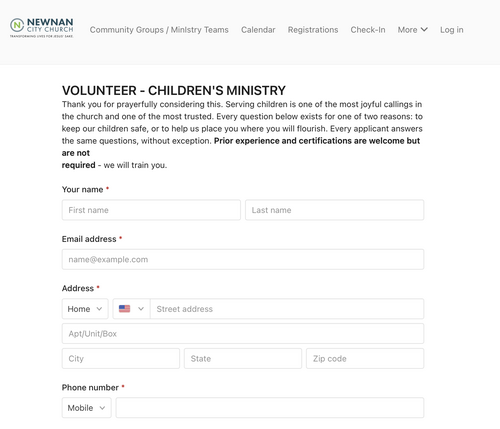This screenshot has height=429, width=500.
Task: Focus the phone number input box
Action: (270, 408)
